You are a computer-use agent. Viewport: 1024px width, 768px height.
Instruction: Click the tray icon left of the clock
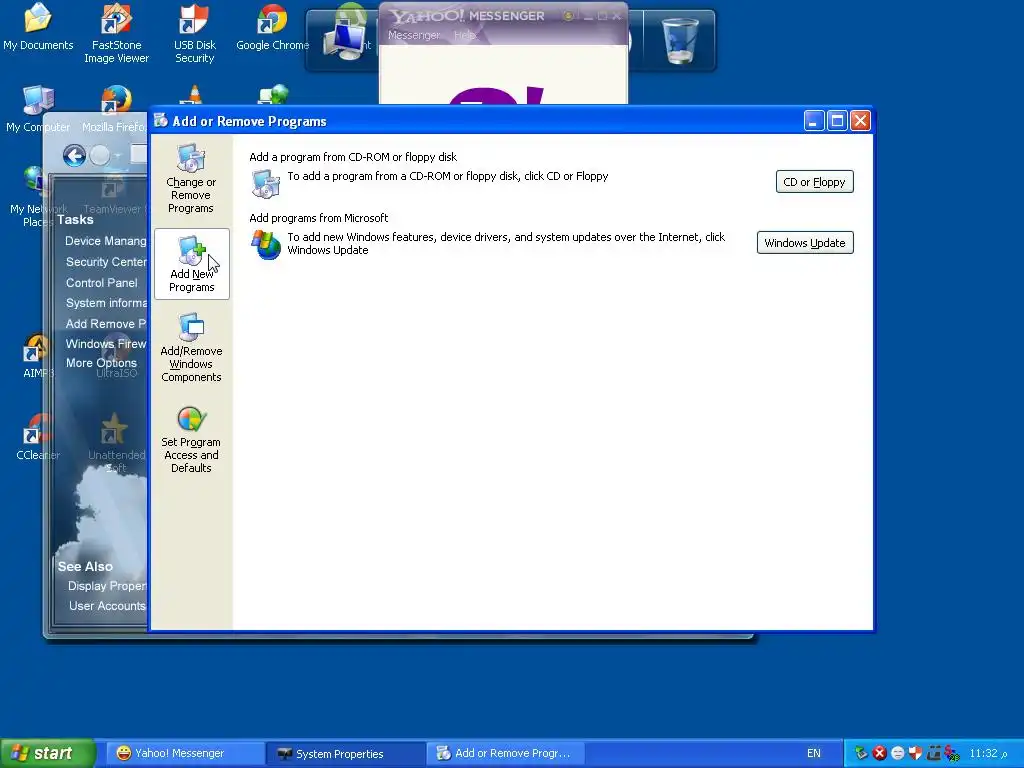[952, 753]
